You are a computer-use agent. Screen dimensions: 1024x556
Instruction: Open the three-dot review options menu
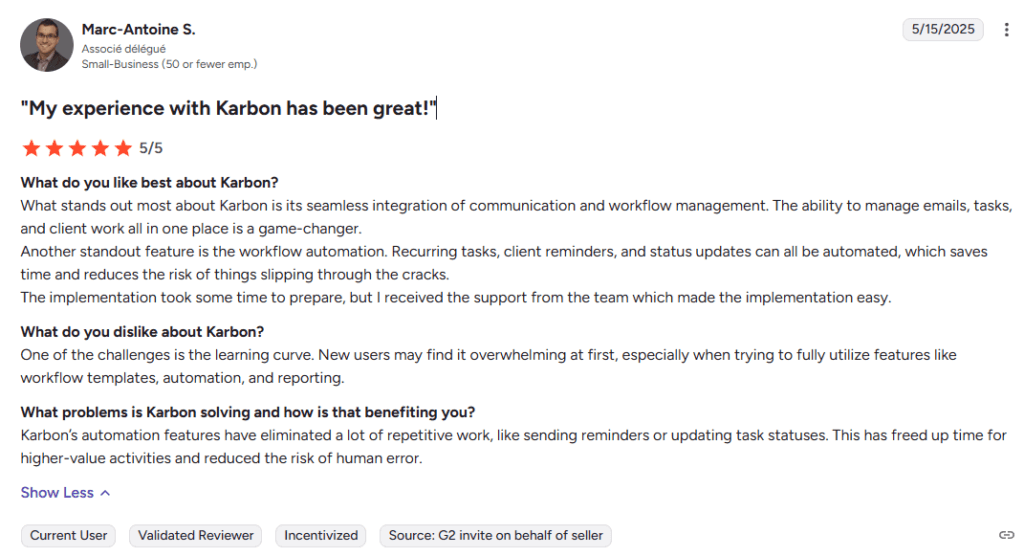[1006, 29]
